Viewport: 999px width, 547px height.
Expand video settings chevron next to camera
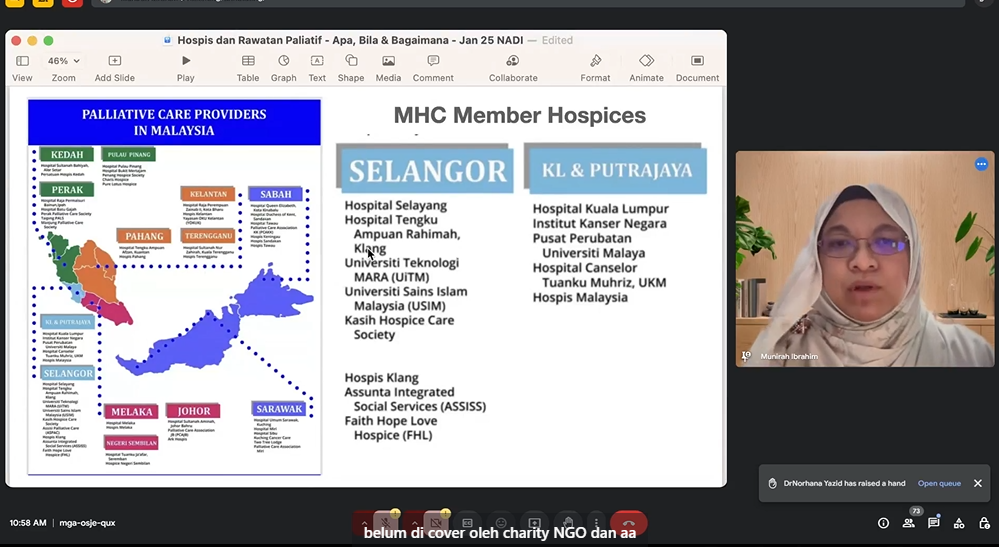[414, 523]
